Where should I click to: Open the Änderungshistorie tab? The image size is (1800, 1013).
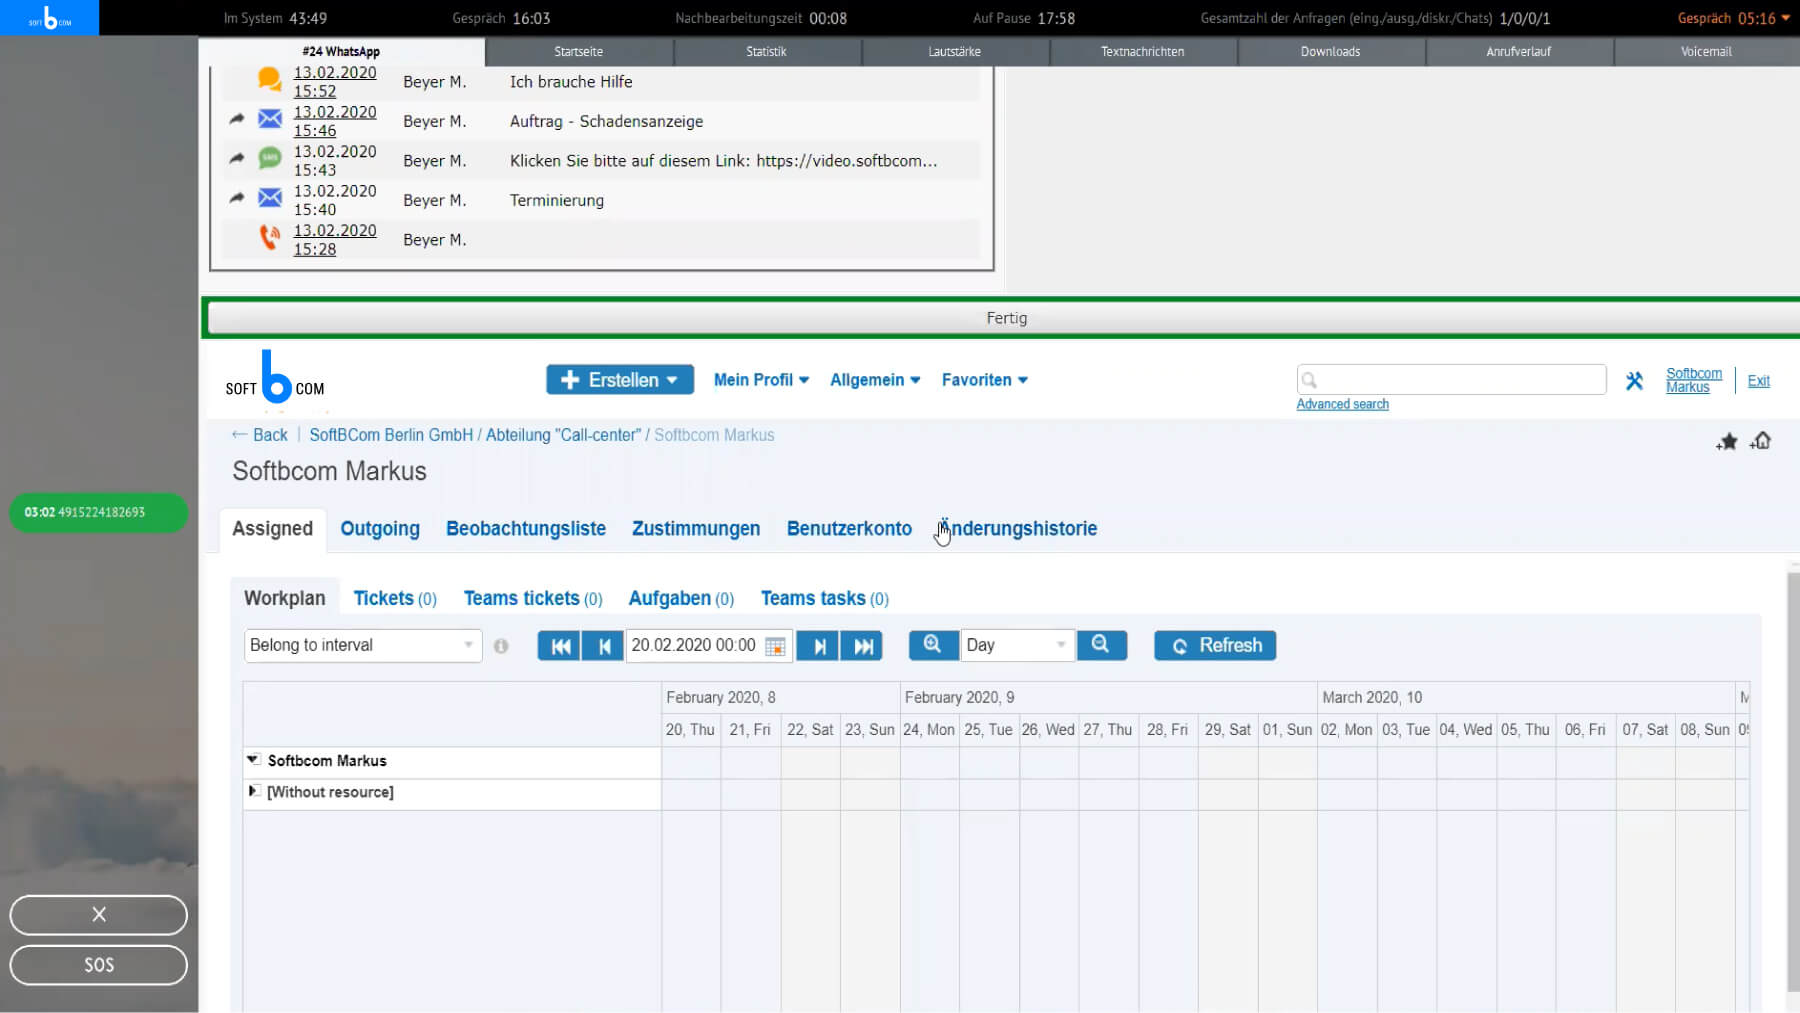click(1017, 529)
